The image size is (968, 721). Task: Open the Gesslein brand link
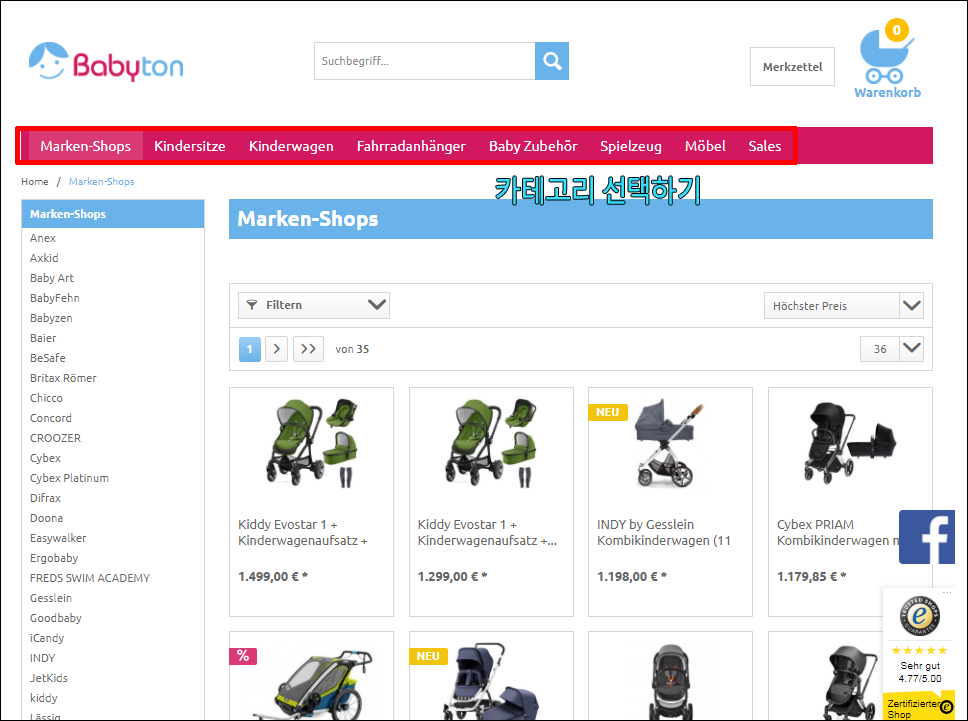pos(51,598)
